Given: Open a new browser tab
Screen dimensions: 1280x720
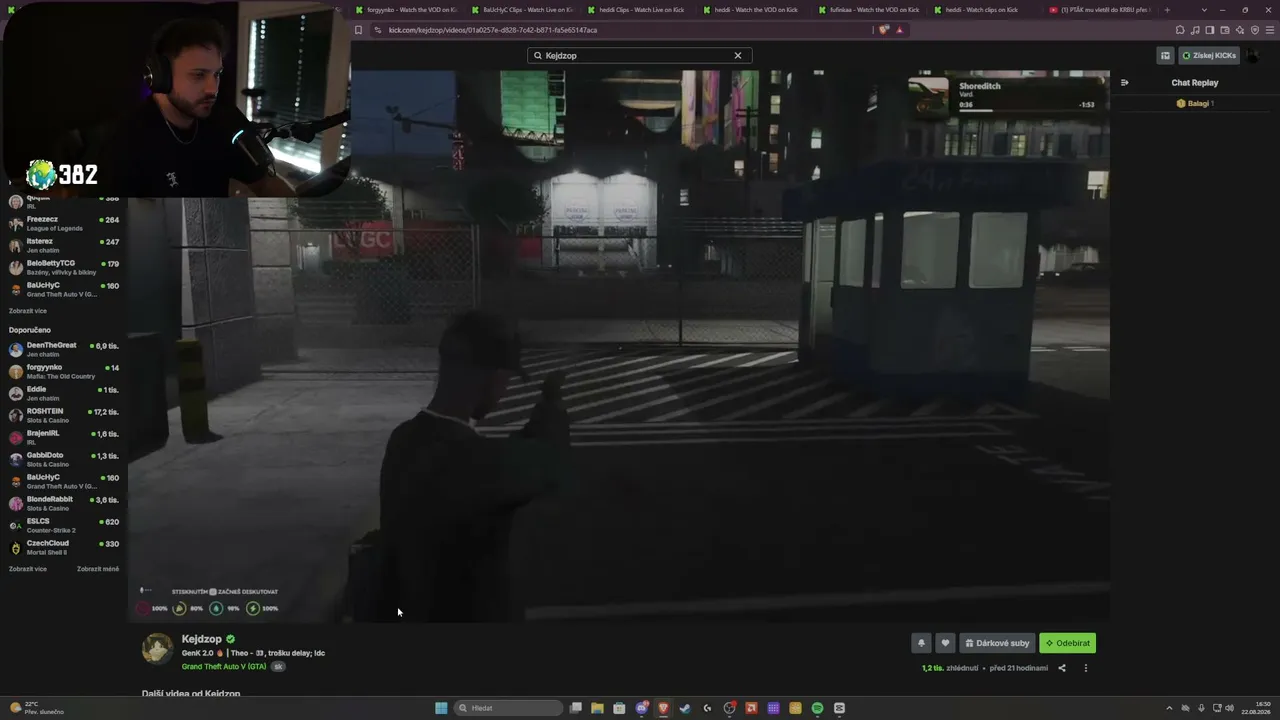Looking at the screenshot, I should click(1167, 10).
